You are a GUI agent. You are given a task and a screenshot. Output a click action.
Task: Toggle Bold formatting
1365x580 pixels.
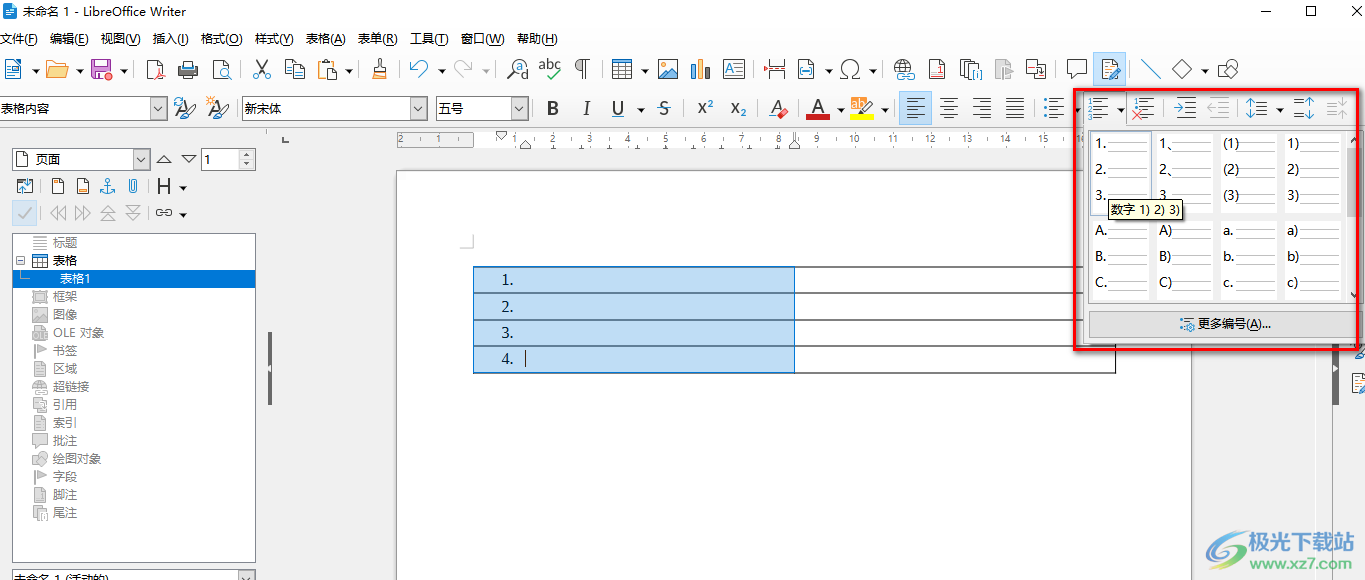(x=553, y=108)
